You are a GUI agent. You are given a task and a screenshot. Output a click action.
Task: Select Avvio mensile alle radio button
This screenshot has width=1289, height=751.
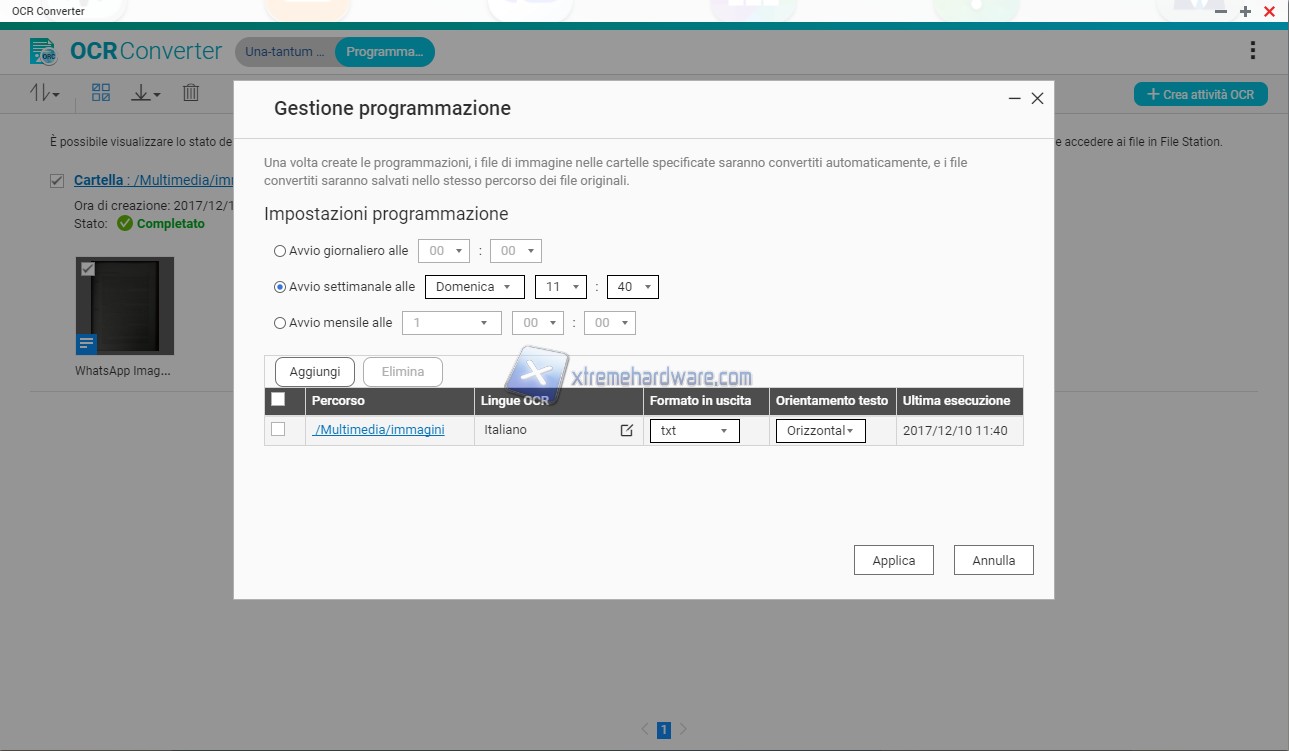[280, 323]
